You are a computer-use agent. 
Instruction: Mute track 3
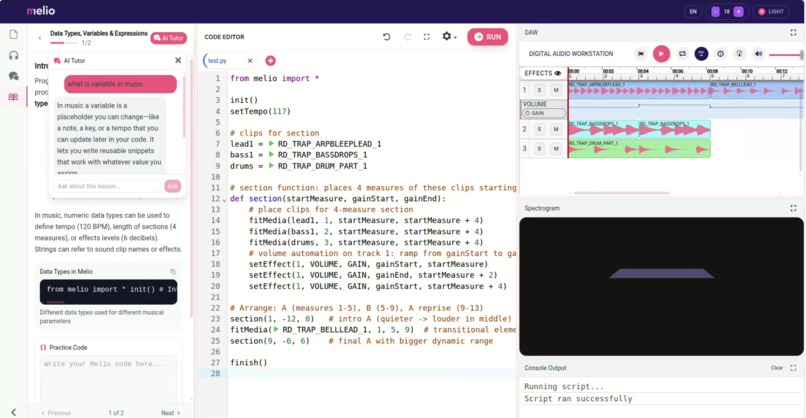[556, 149]
